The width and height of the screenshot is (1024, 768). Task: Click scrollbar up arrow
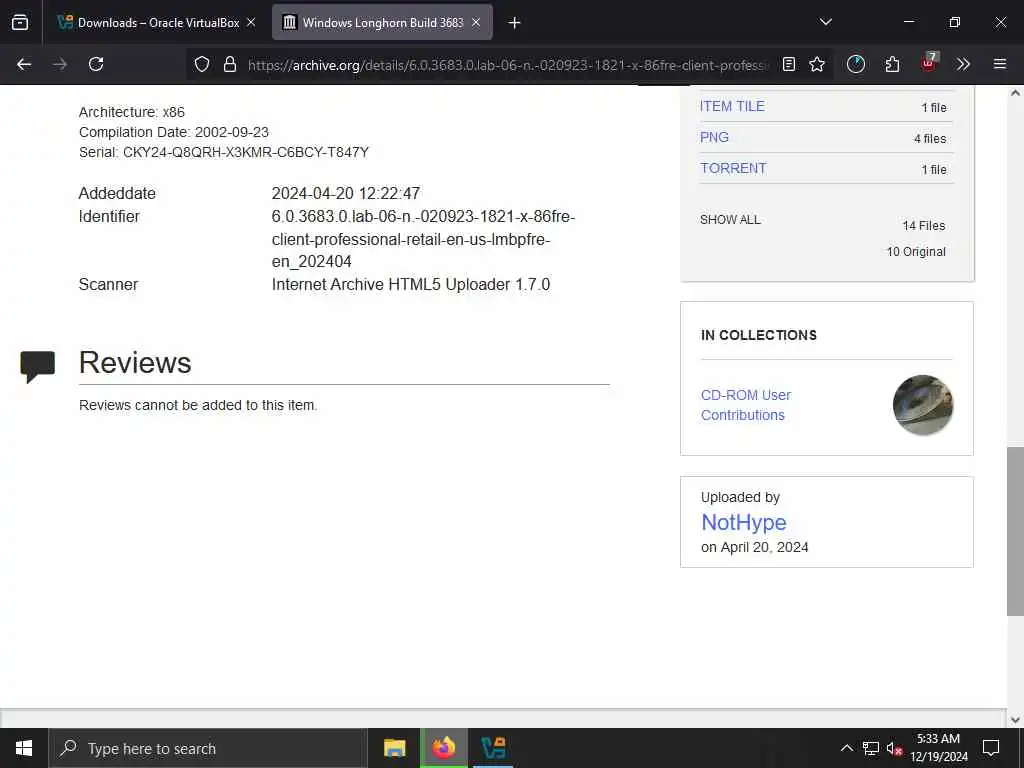point(1015,93)
